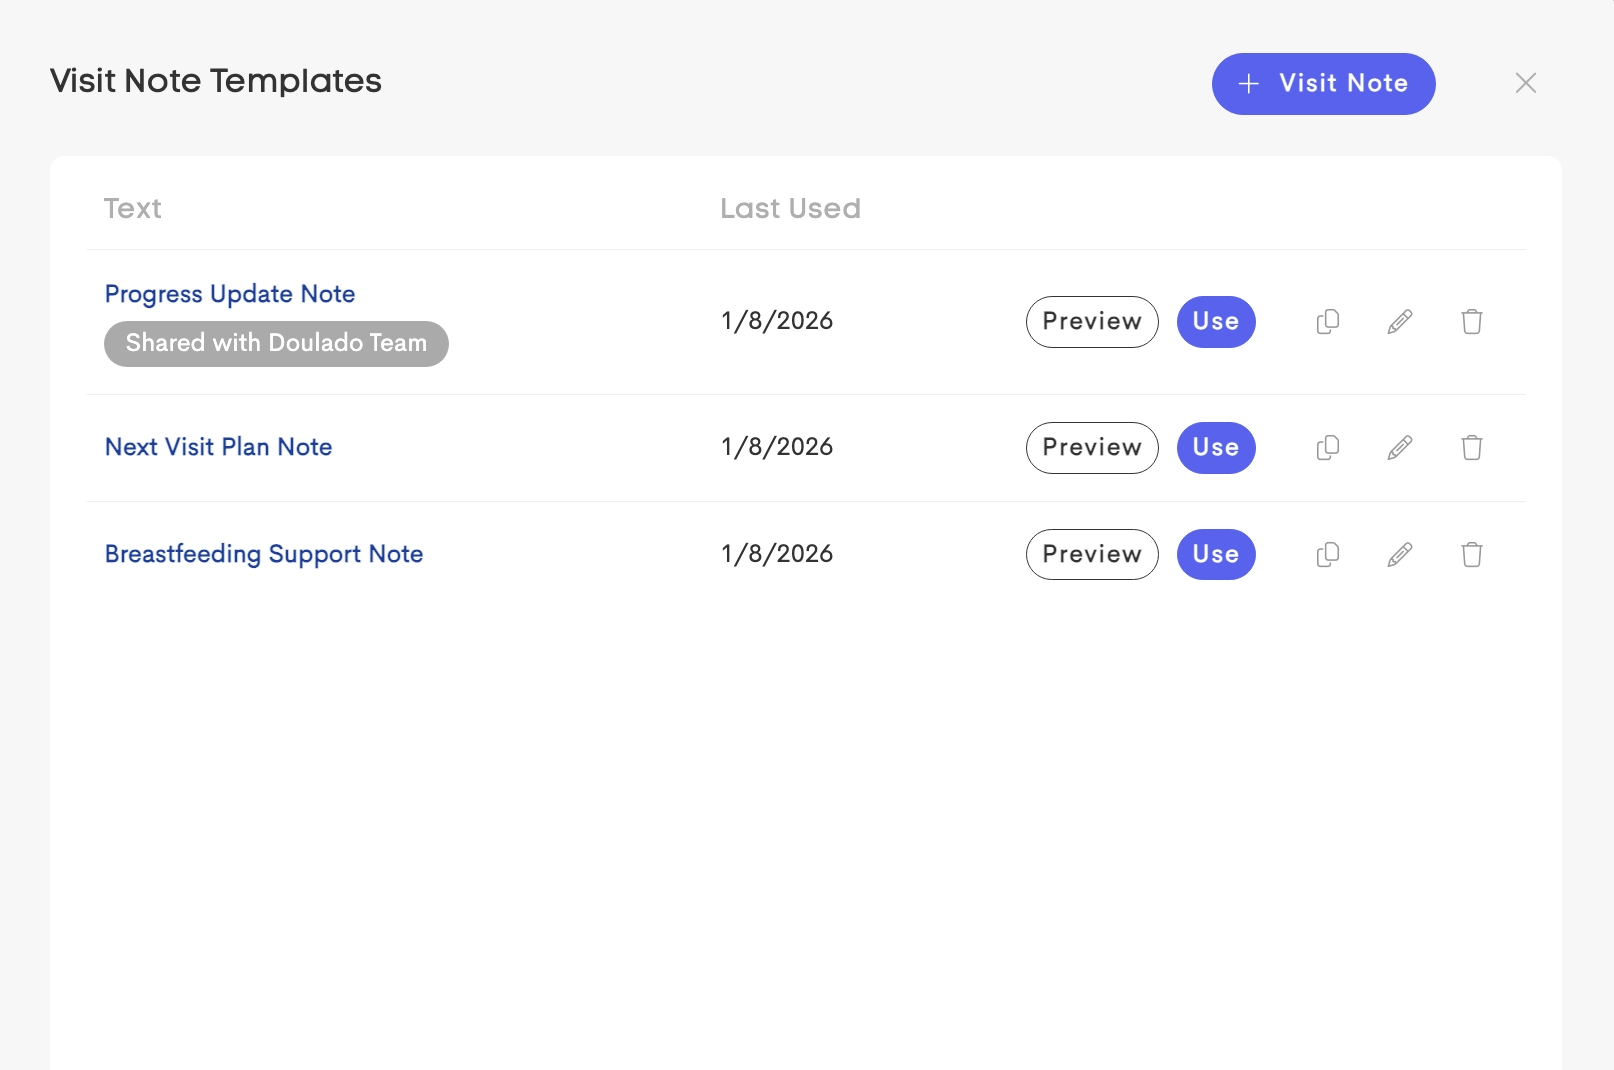Duplicate the Progress Update Note template
This screenshot has height=1070, width=1614.
(x=1328, y=322)
